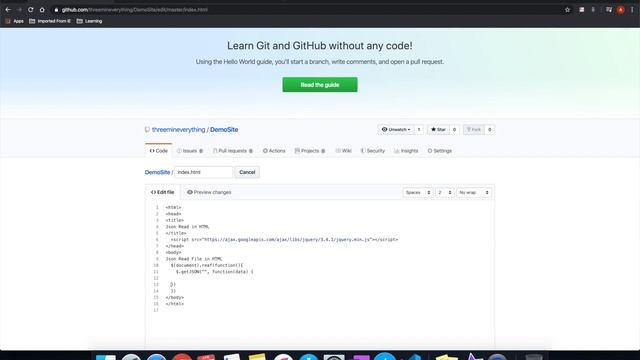Click the watchers count beside Unwatch
The width and height of the screenshot is (640, 360).
[x=419, y=130]
